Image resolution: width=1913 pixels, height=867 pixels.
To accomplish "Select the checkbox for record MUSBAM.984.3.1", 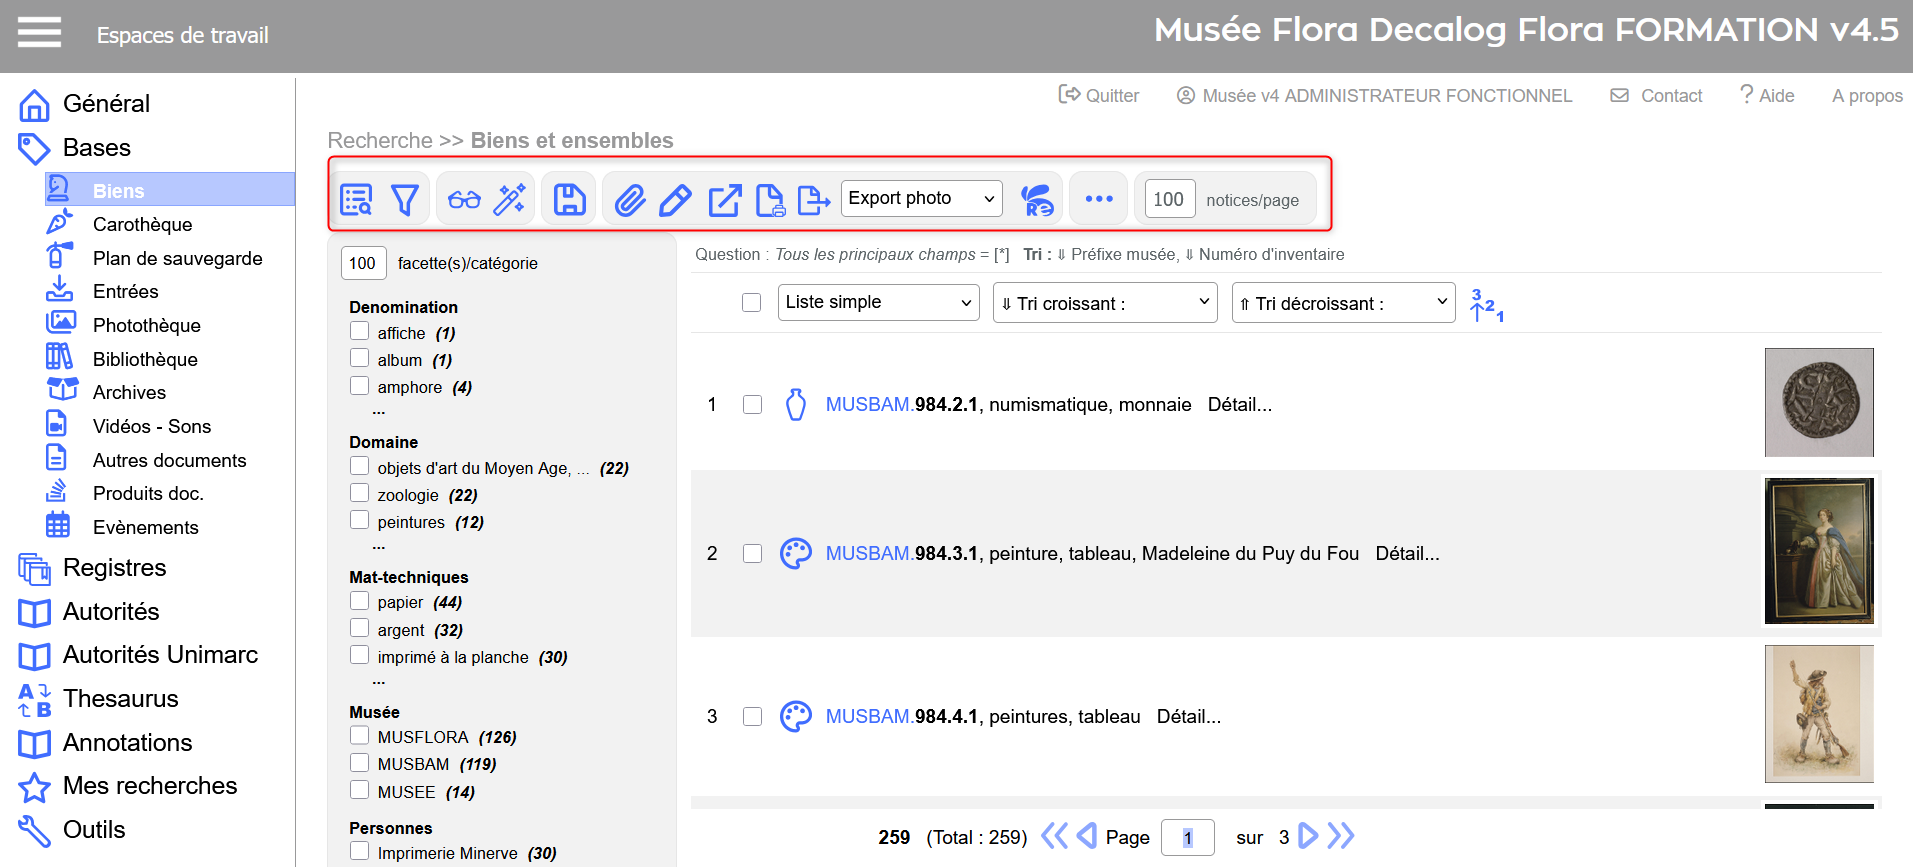I will 752,554.
